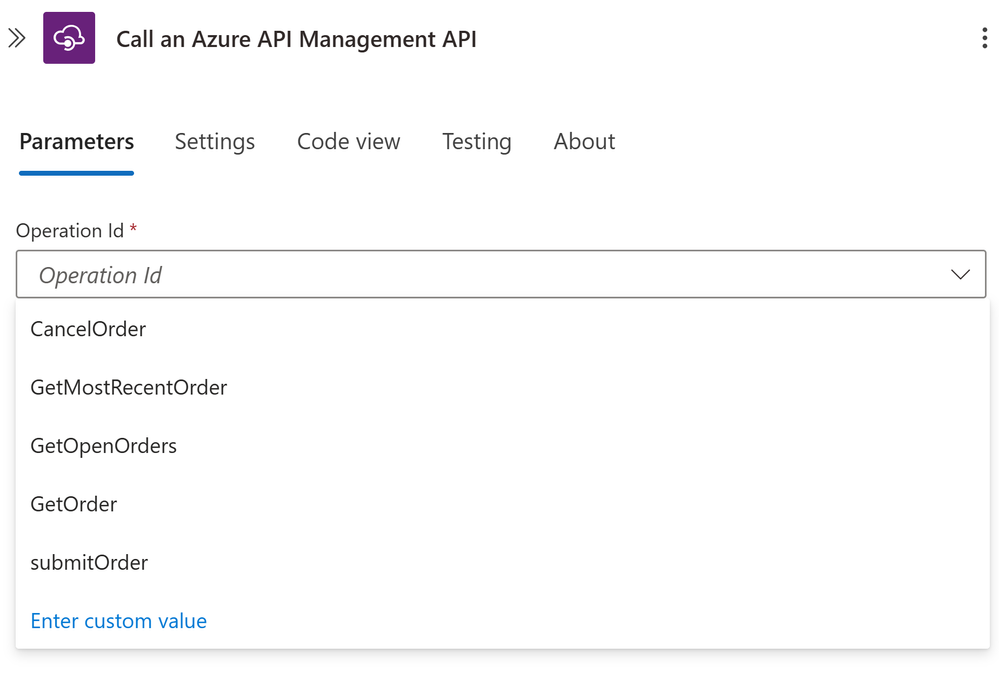The width and height of the screenshot is (999, 673).
Task: Toggle the Operation Id dropdown chevron
Action: pyautogui.click(x=960, y=275)
